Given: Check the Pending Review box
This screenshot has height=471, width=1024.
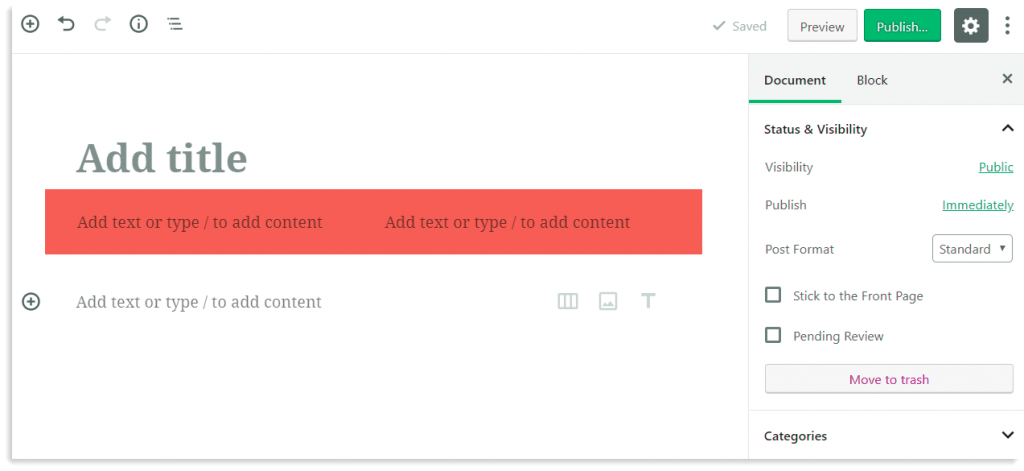Looking at the screenshot, I should point(773,336).
